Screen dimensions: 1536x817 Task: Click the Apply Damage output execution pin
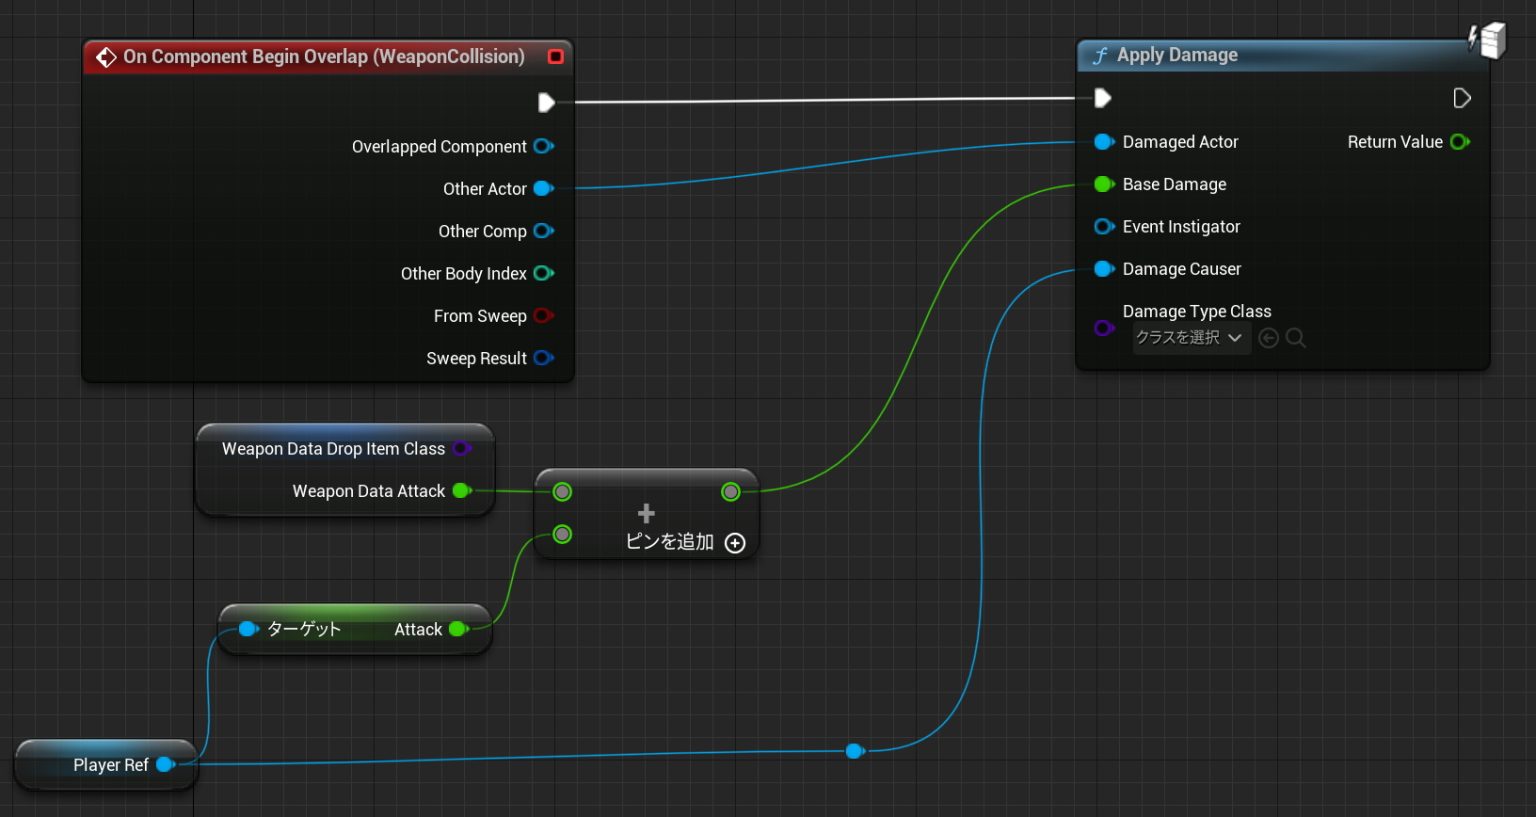(1461, 98)
